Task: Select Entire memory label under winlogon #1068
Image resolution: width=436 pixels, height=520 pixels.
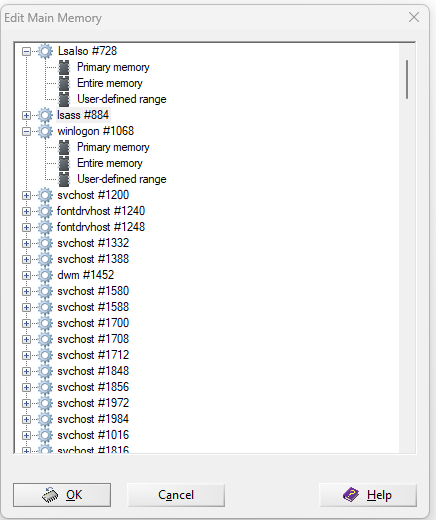Action: pyautogui.click(x=110, y=163)
